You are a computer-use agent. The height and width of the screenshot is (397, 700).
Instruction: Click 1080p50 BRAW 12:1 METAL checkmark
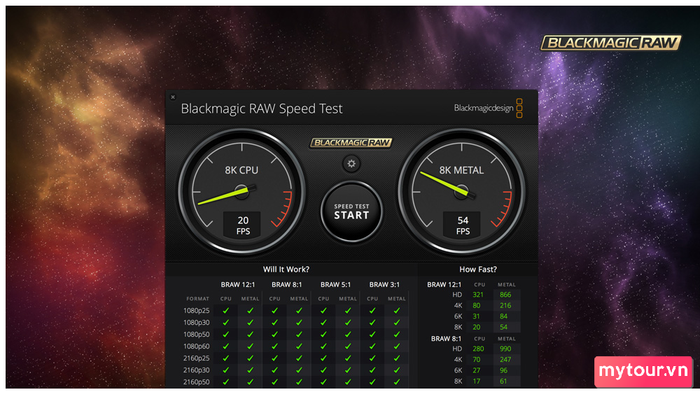click(250, 334)
